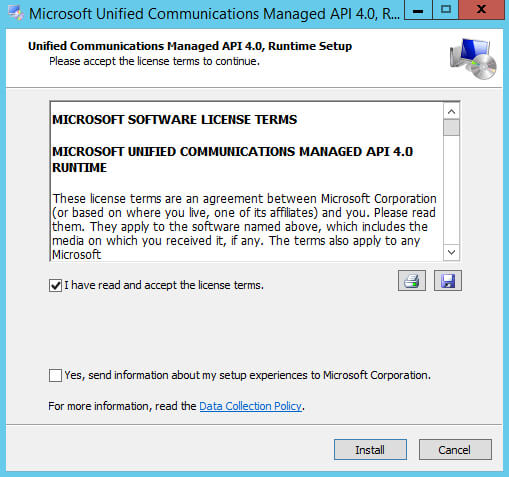Click the setup computer and disc graphic

pos(473,59)
